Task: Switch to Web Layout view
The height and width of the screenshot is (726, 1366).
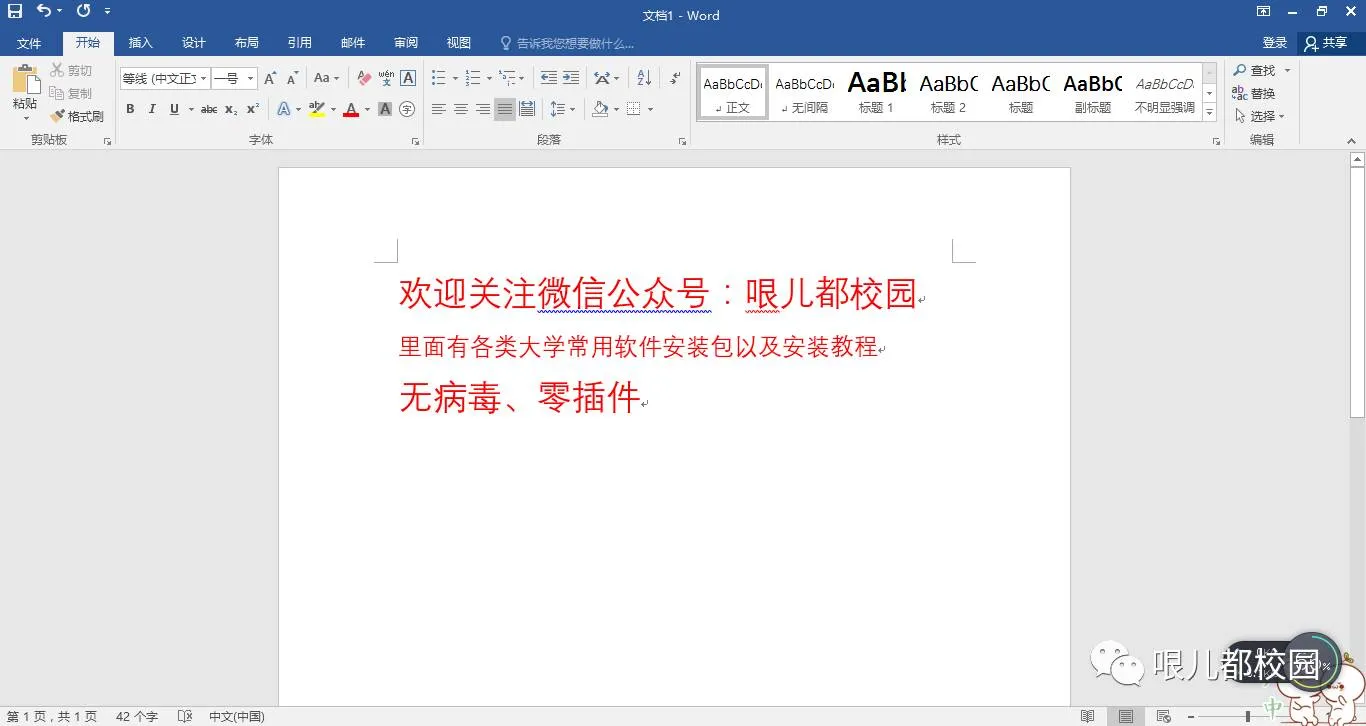Action: (x=1163, y=716)
